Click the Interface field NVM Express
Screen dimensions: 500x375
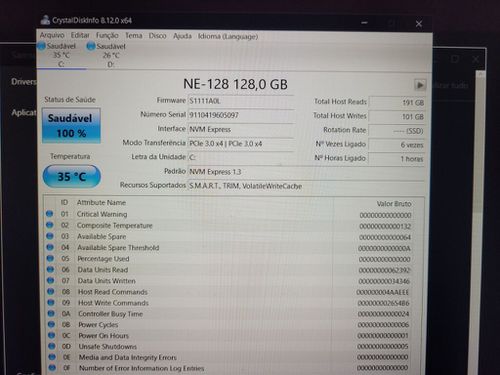coord(241,129)
